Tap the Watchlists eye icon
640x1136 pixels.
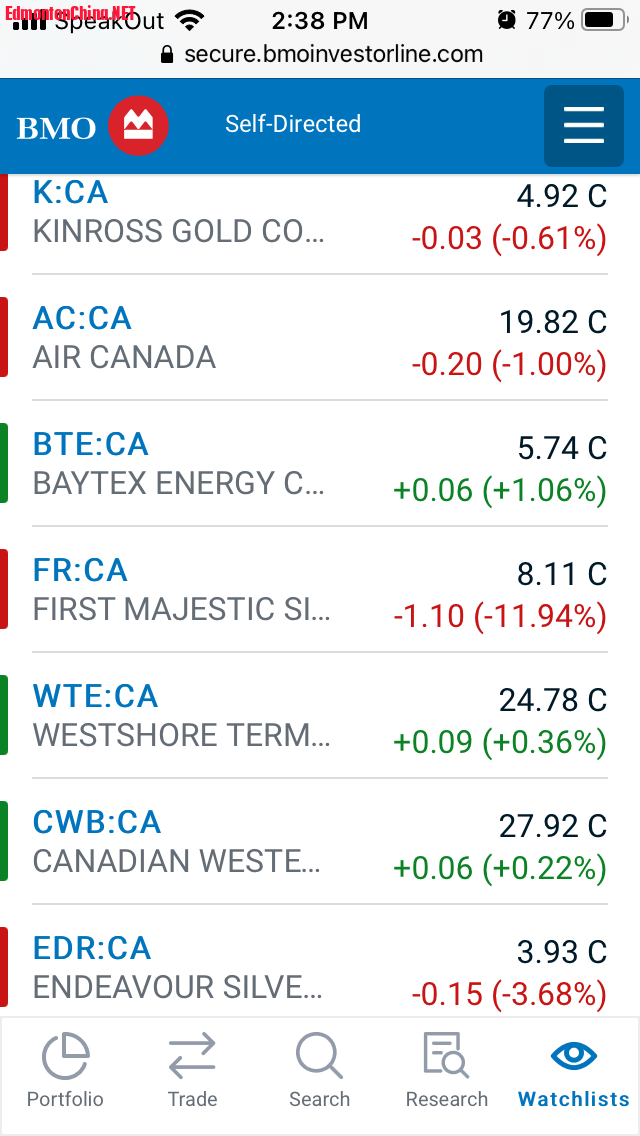click(x=574, y=1056)
